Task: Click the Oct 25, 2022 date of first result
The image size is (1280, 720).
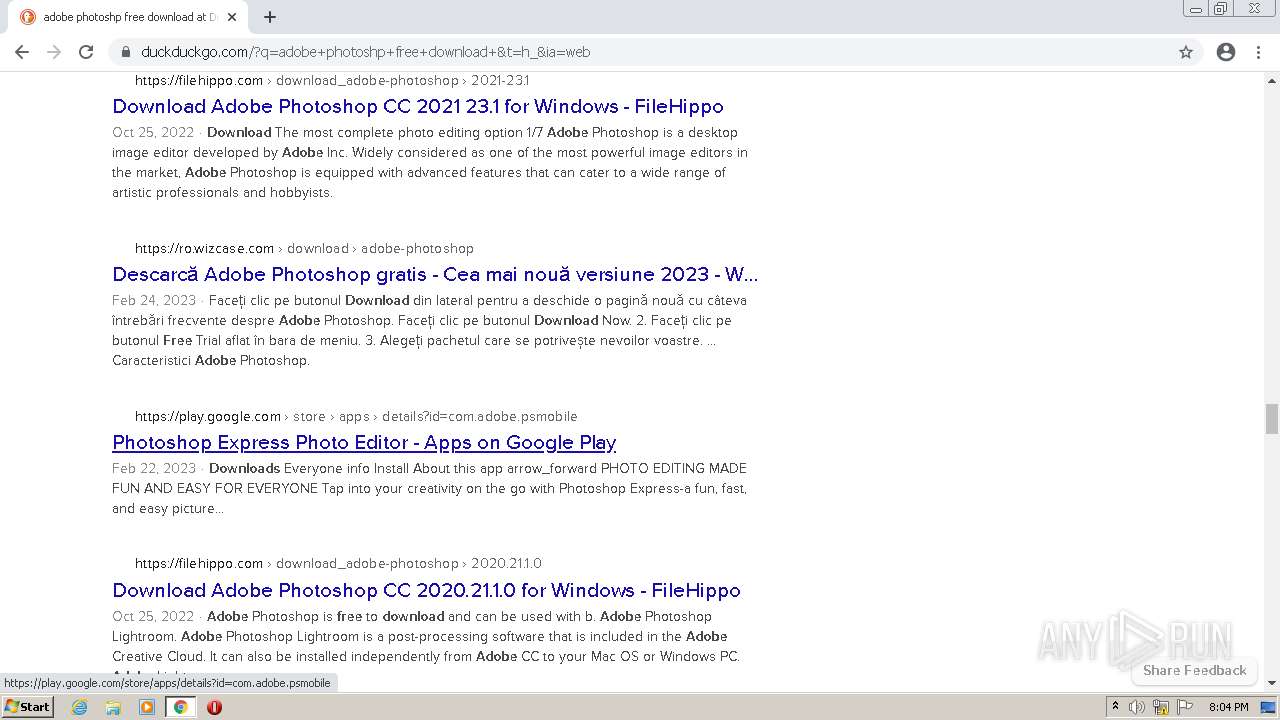Action: 153,132
